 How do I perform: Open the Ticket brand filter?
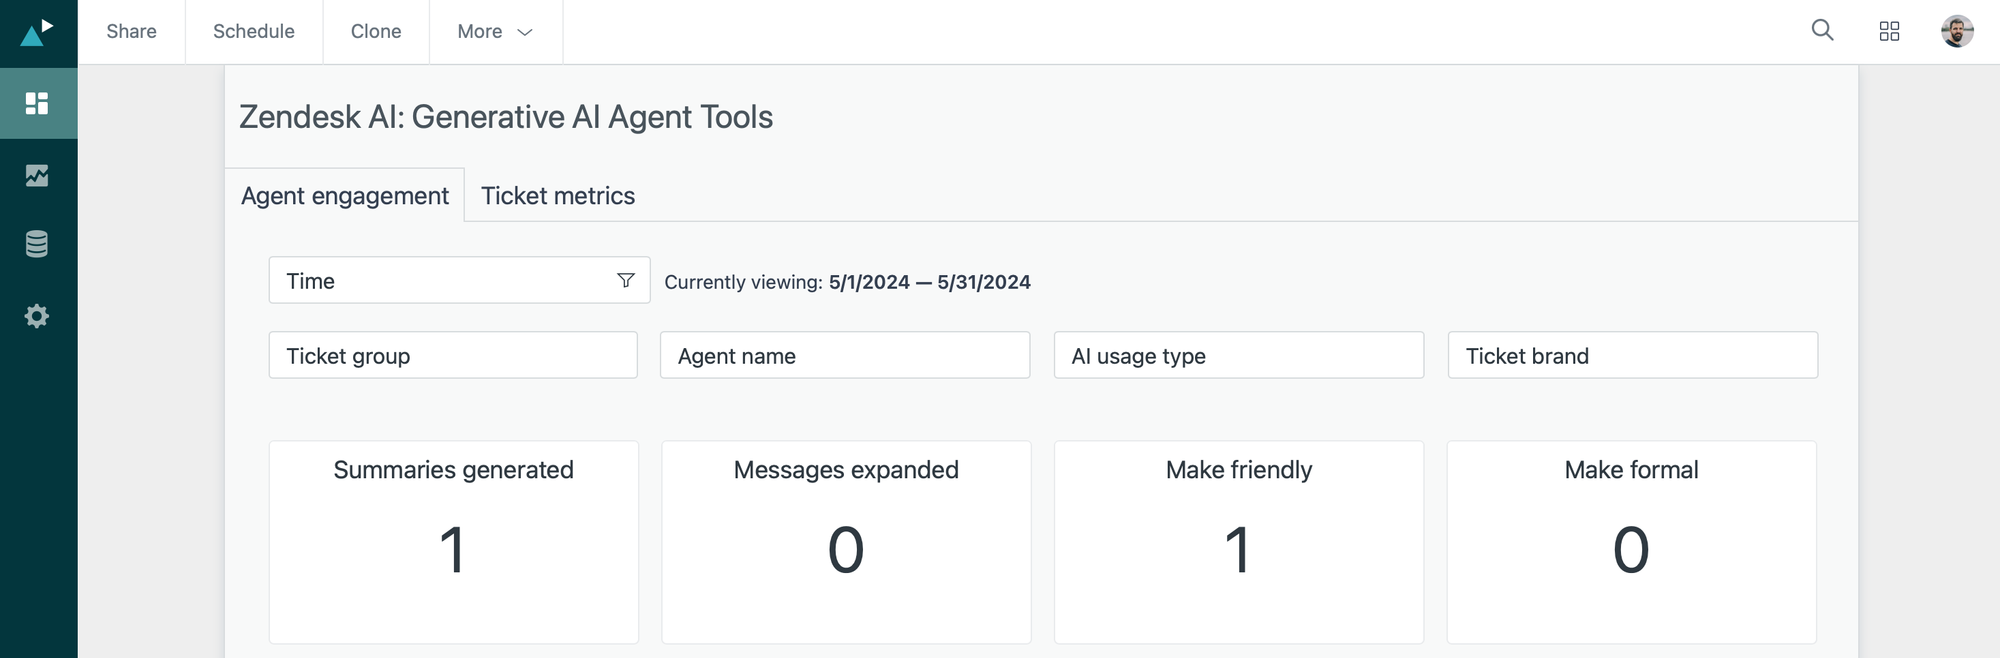pyautogui.click(x=1632, y=356)
